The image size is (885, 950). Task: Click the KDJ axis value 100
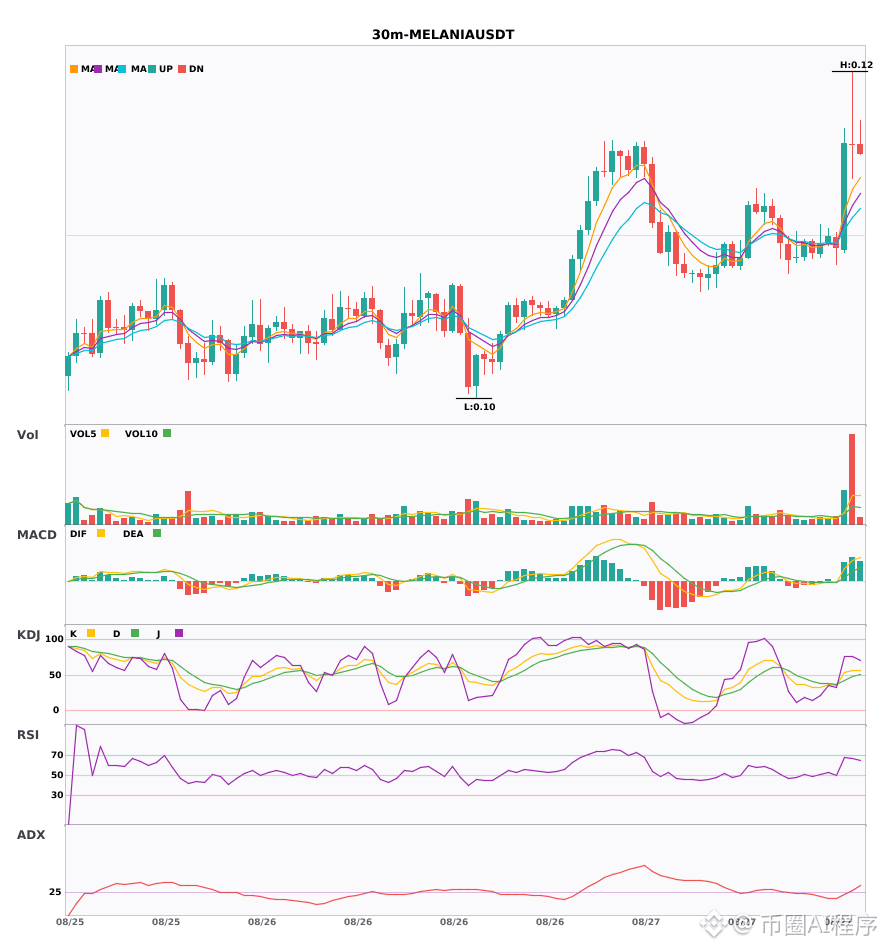pos(55,639)
